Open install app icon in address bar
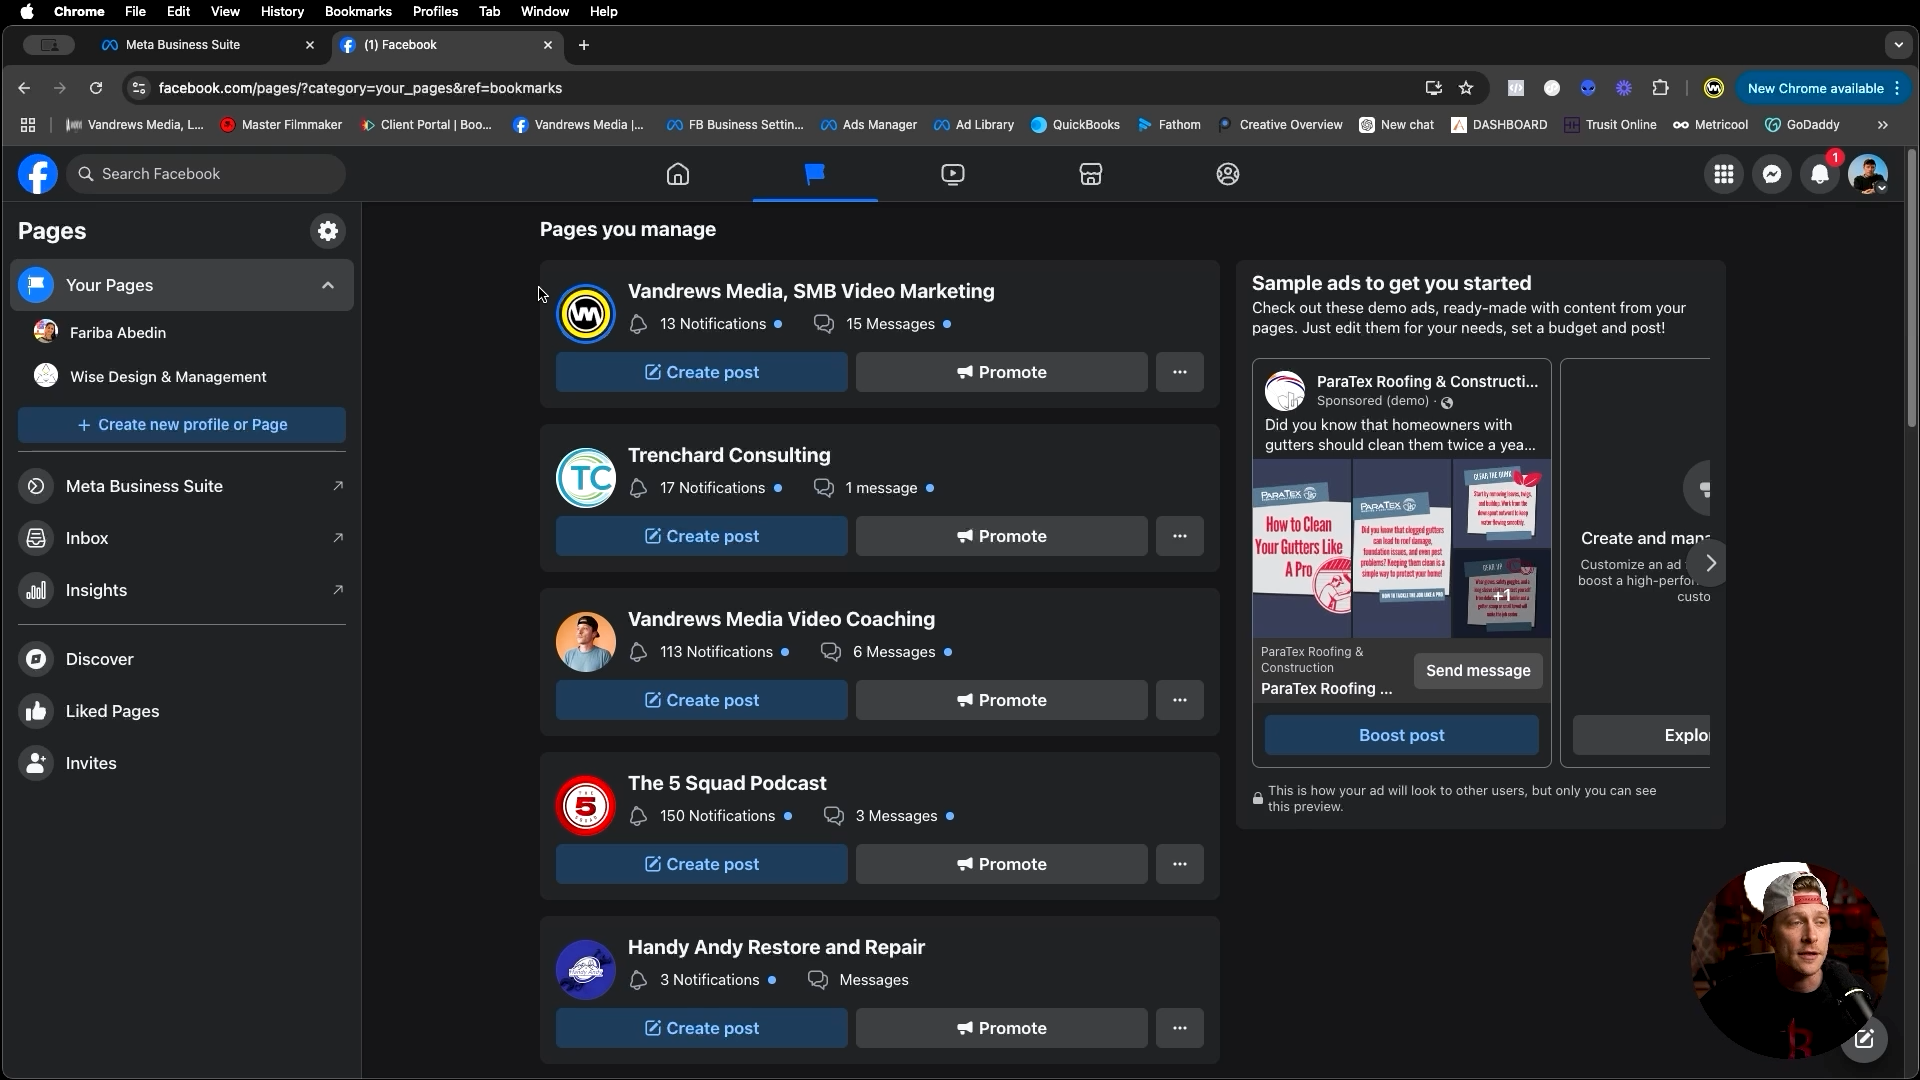Viewport: 1920px width, 1080px height. (x=1433, y=88)
